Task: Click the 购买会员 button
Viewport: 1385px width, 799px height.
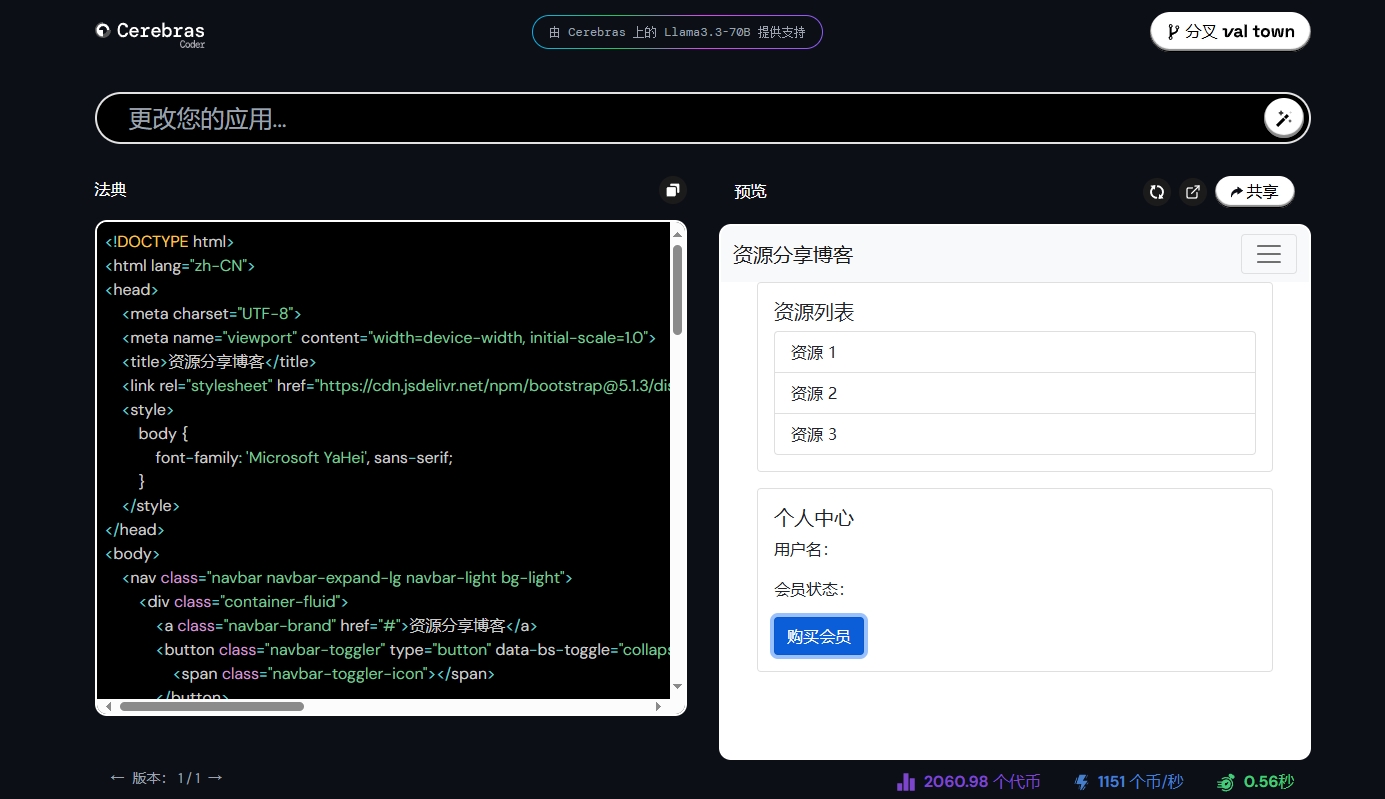Action: pos(819,637)
